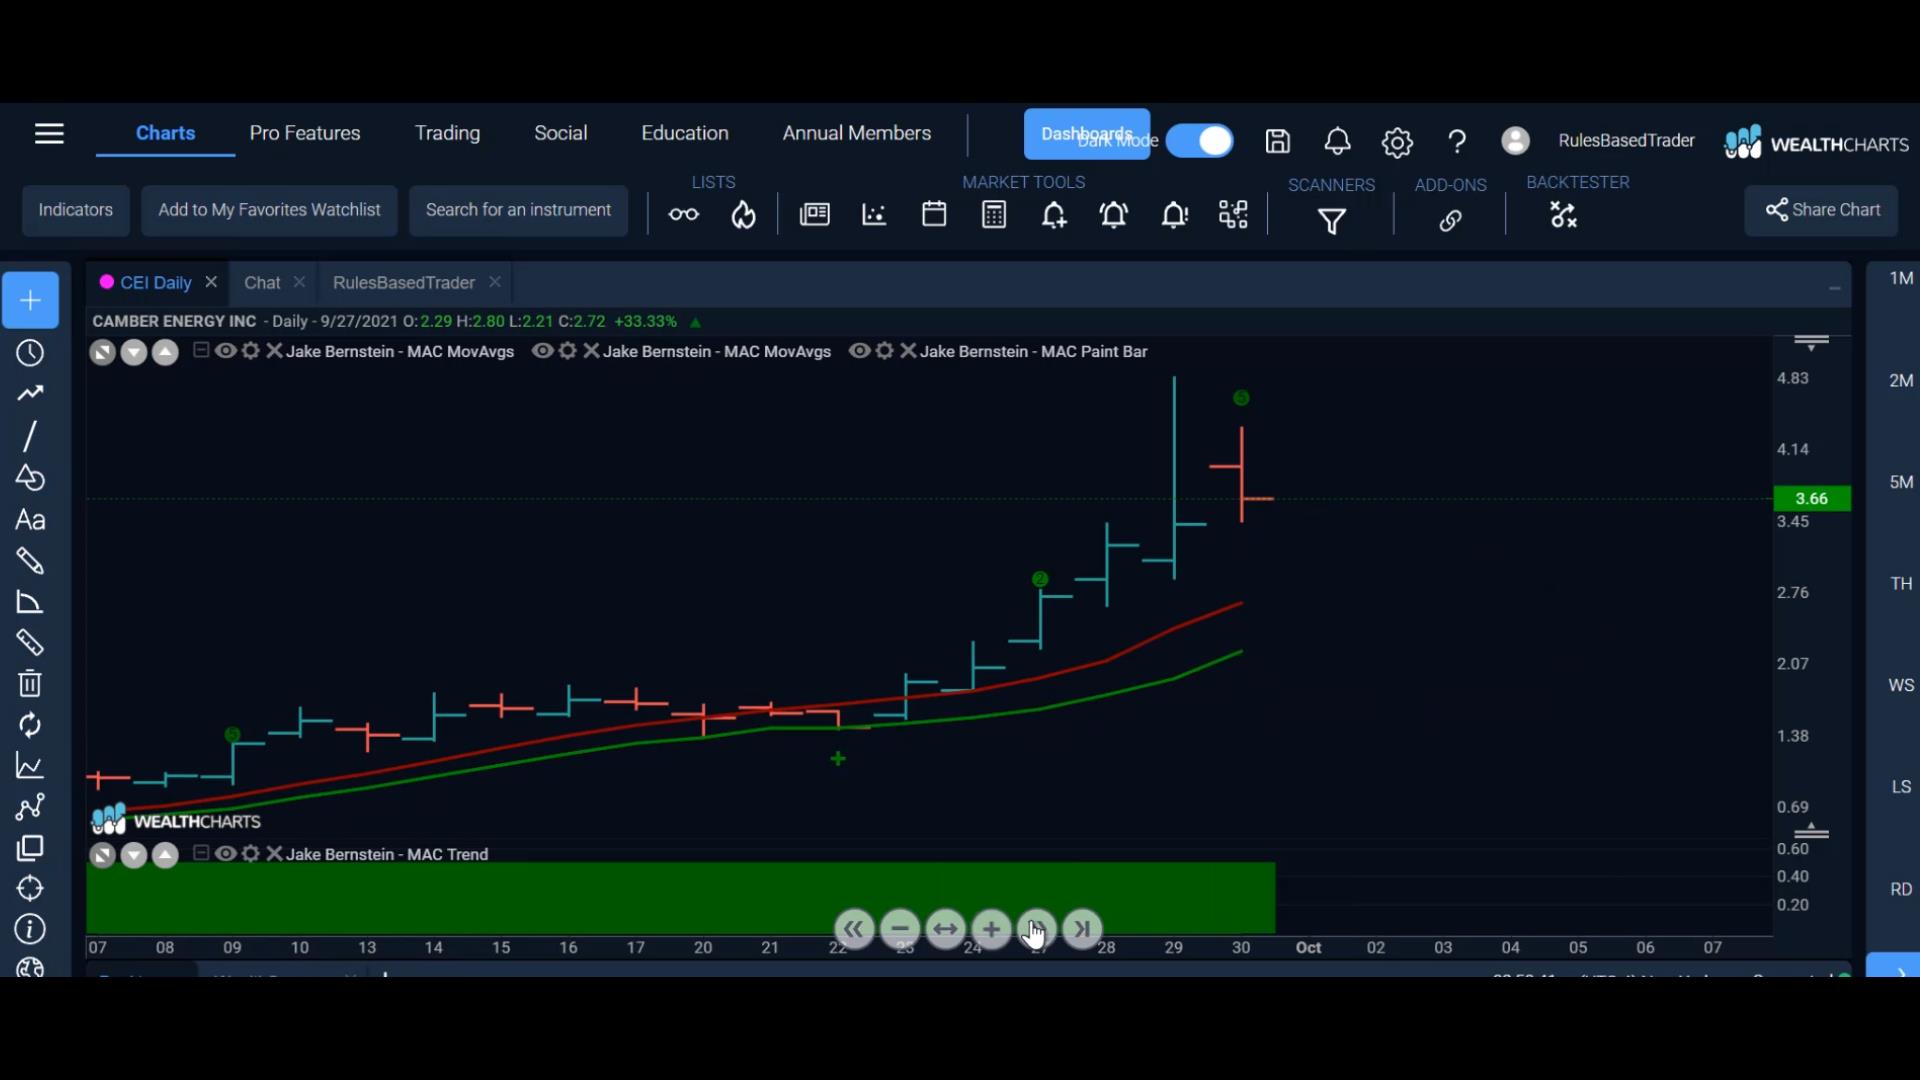1920x1080 pixels.
Task: Click Add to My Favorites Watchlist
Action: (269, 210)
